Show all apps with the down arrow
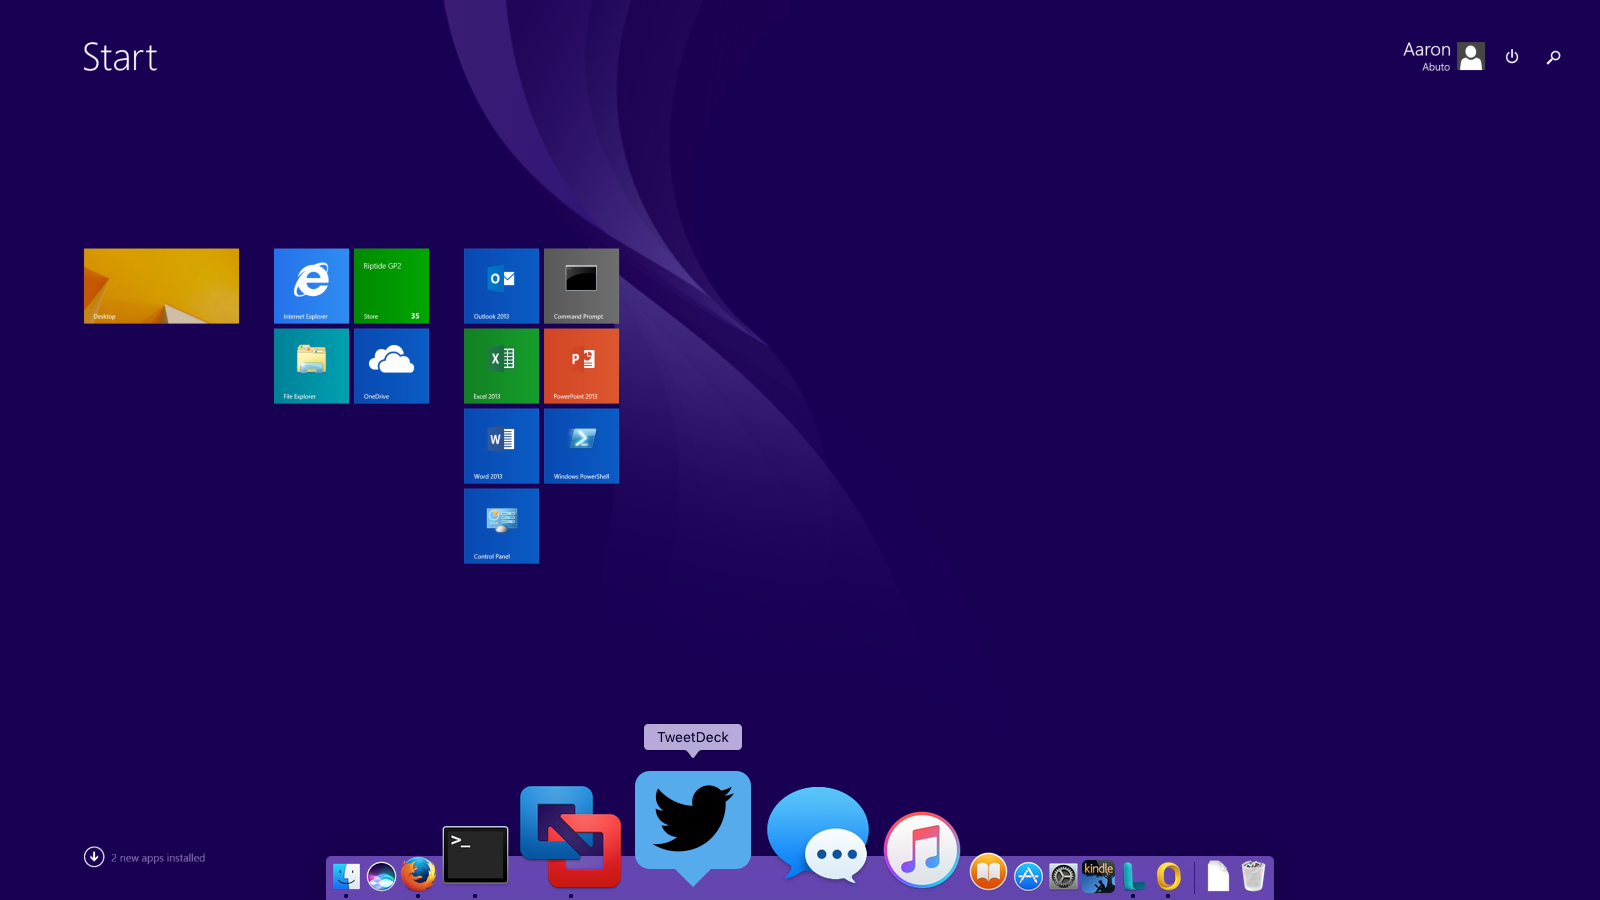This screenshot has width=1600, height=900. 94,857
